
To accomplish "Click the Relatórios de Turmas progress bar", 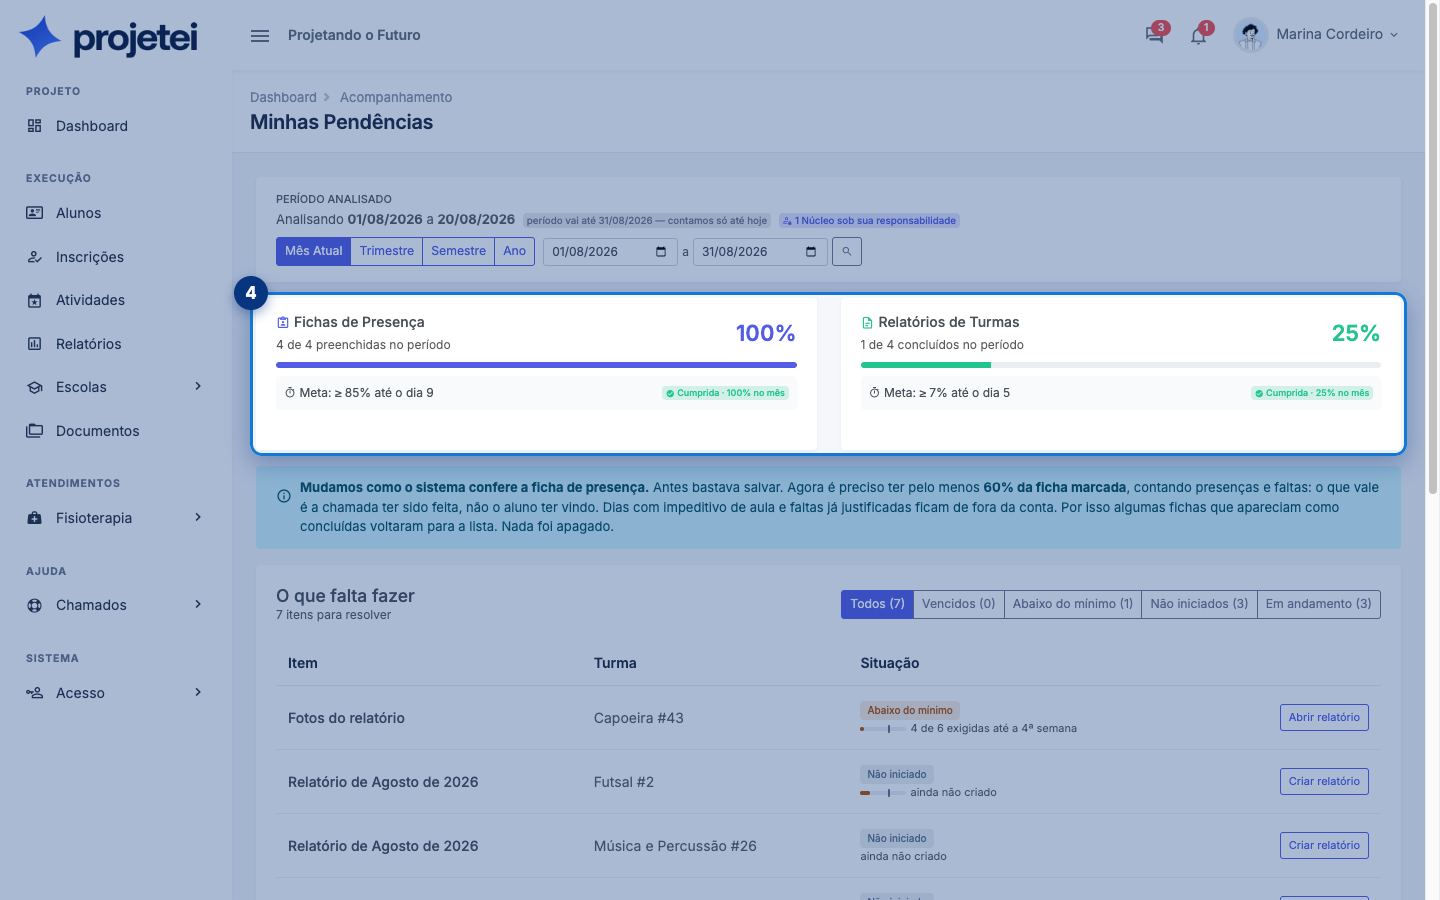I will pyautogui.click(x=1121, y=365).
